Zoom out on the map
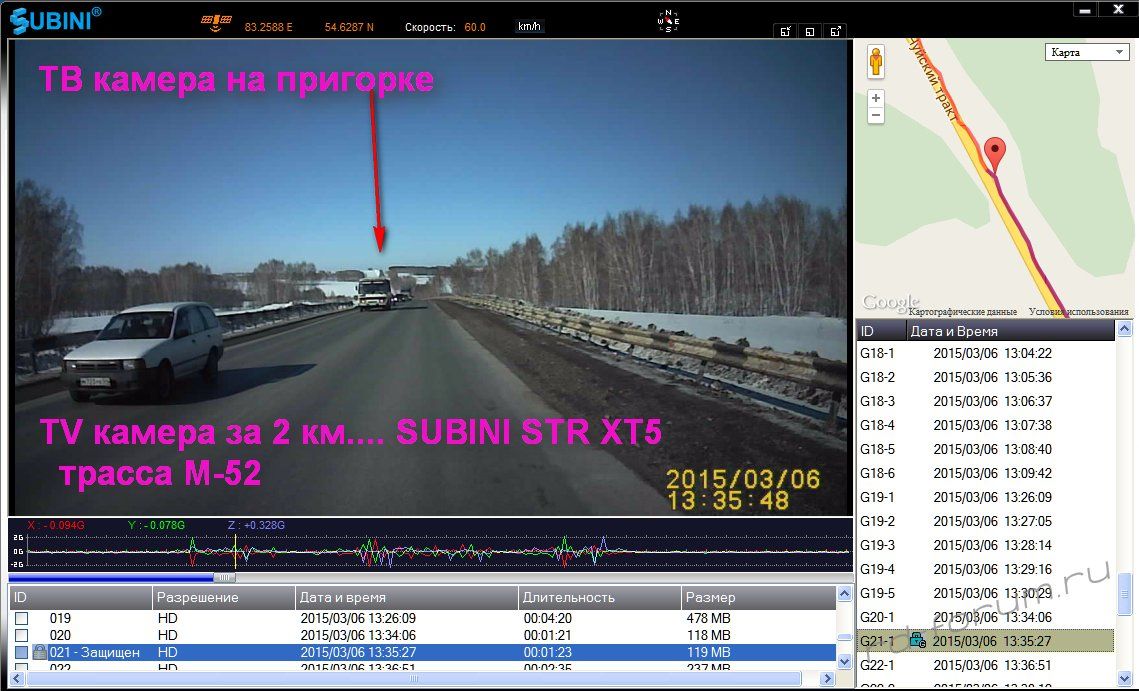Screen dimensions: 1139x691 876,116
